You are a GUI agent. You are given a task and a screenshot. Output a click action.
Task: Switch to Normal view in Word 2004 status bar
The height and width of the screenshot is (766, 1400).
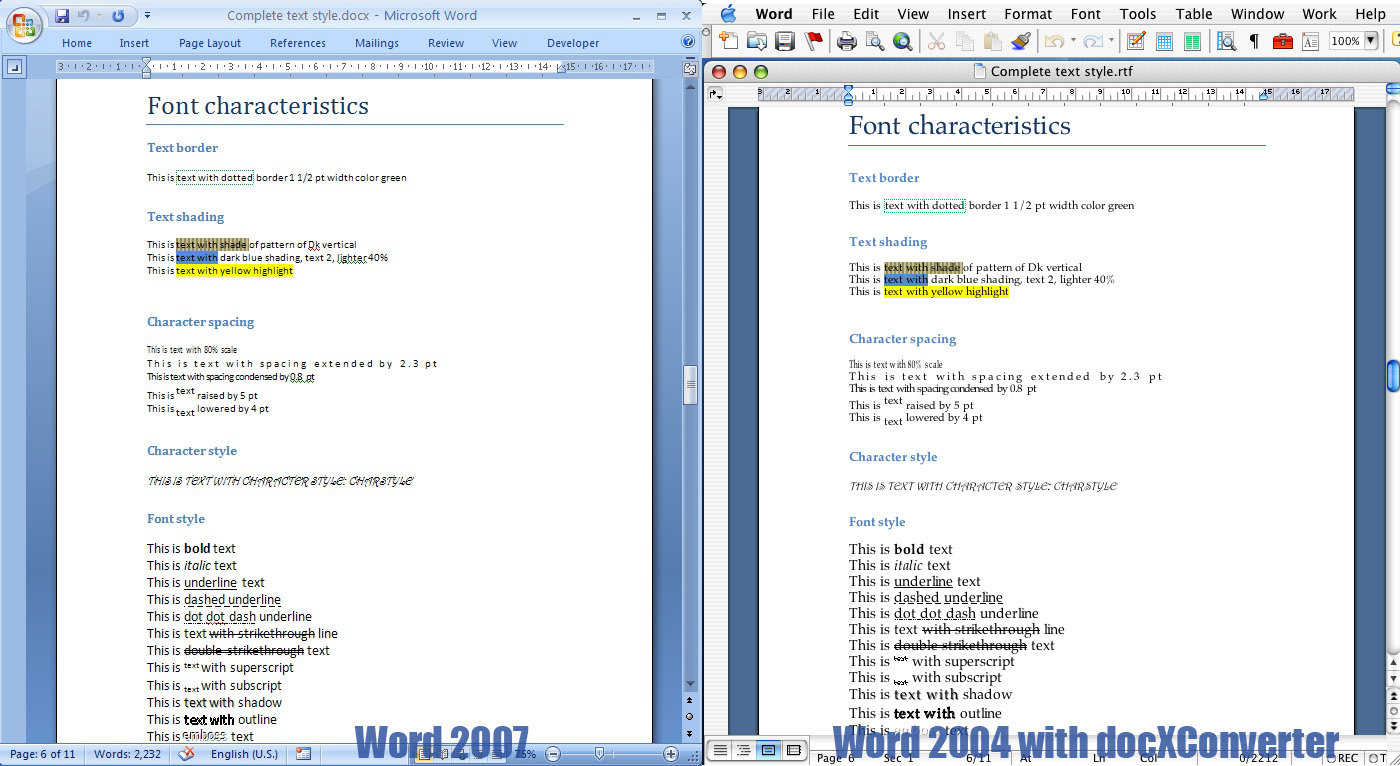[x=720, y=750]
